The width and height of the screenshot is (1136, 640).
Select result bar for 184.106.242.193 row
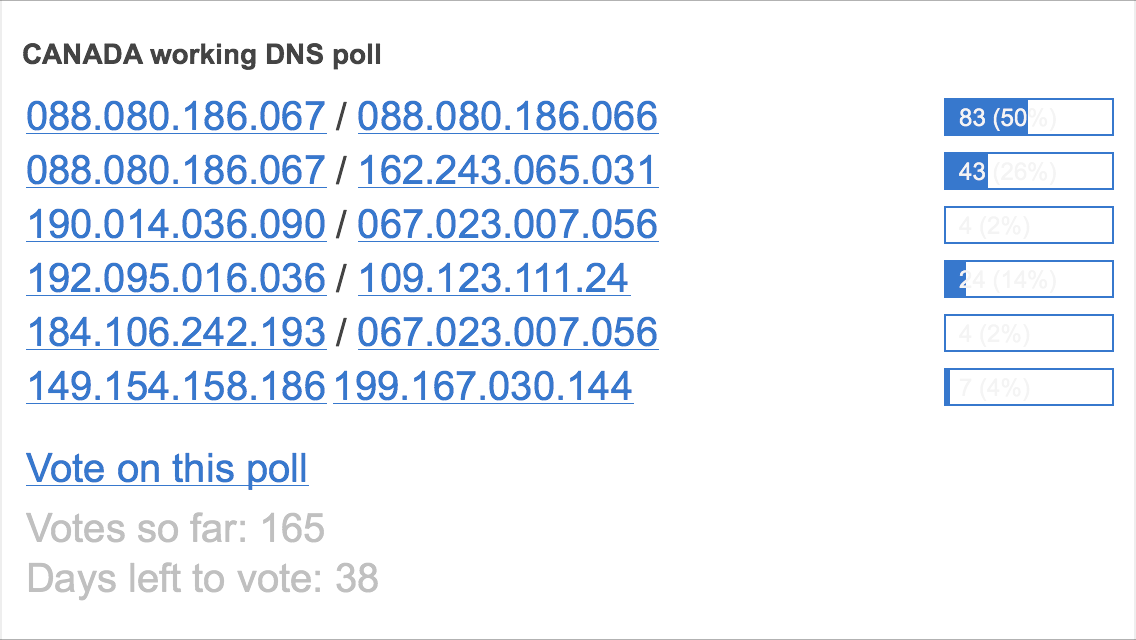coord(1029,333)
